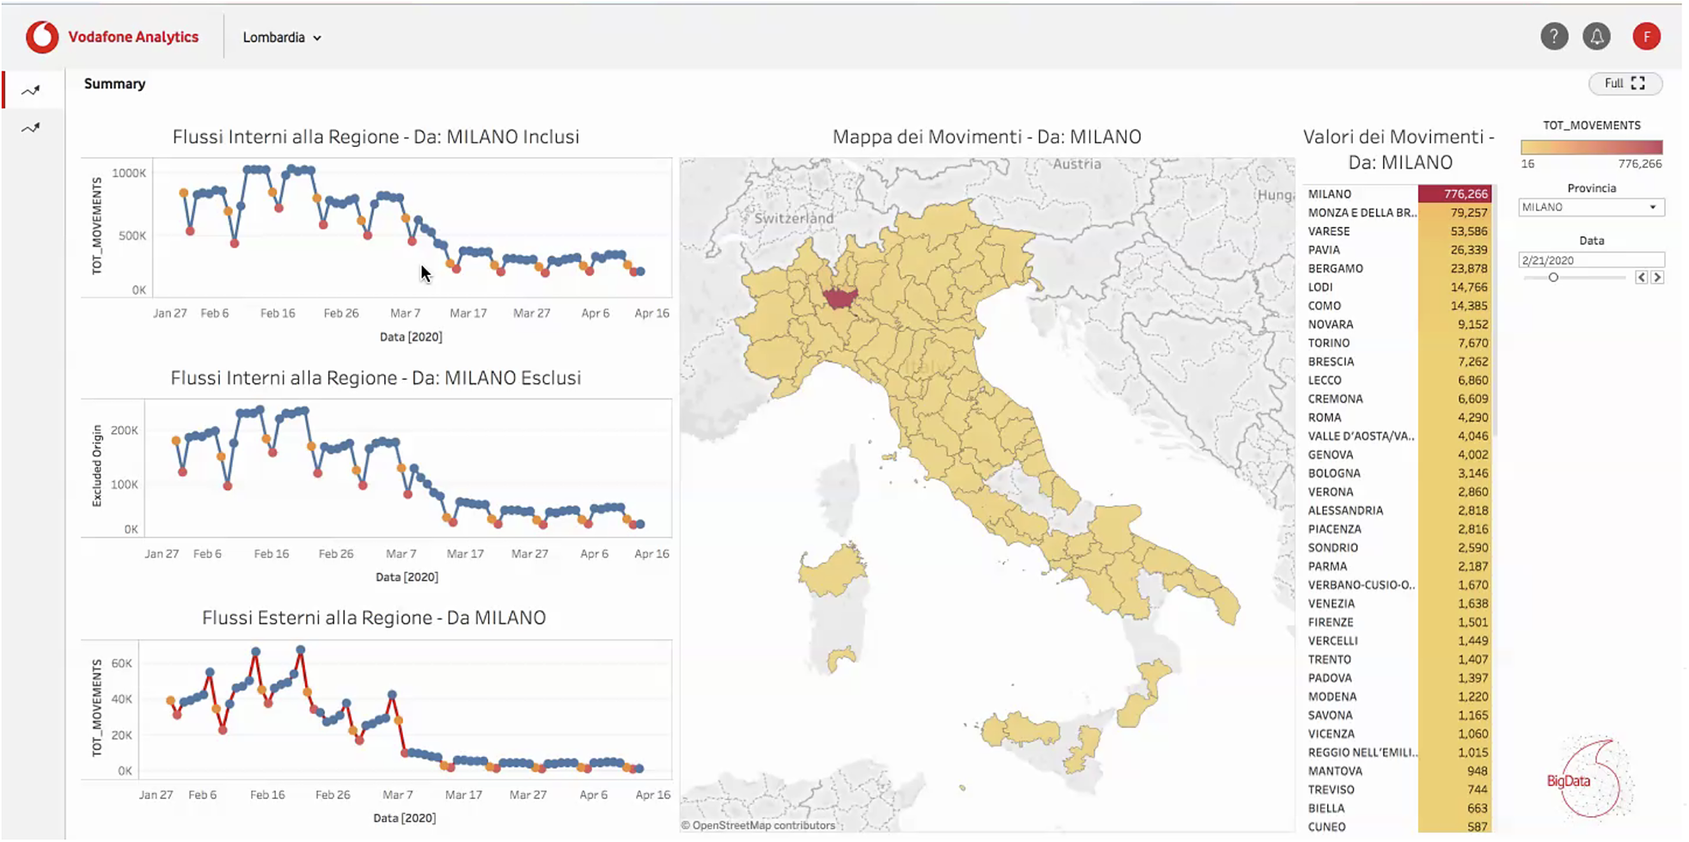Expand the Lombardia region dropdown
The height and width of the screenshot is (842, 1689).
click(x=282, y=38)
